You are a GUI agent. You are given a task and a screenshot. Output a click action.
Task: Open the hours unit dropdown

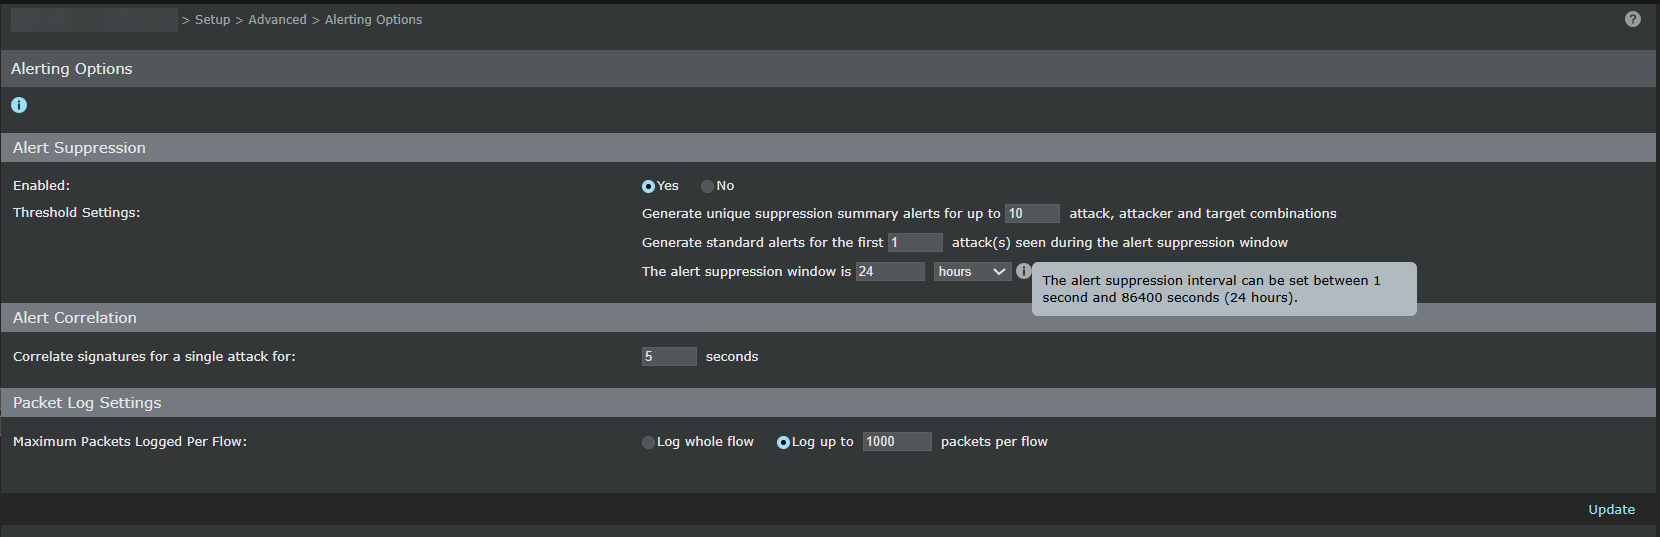(973, 271)
